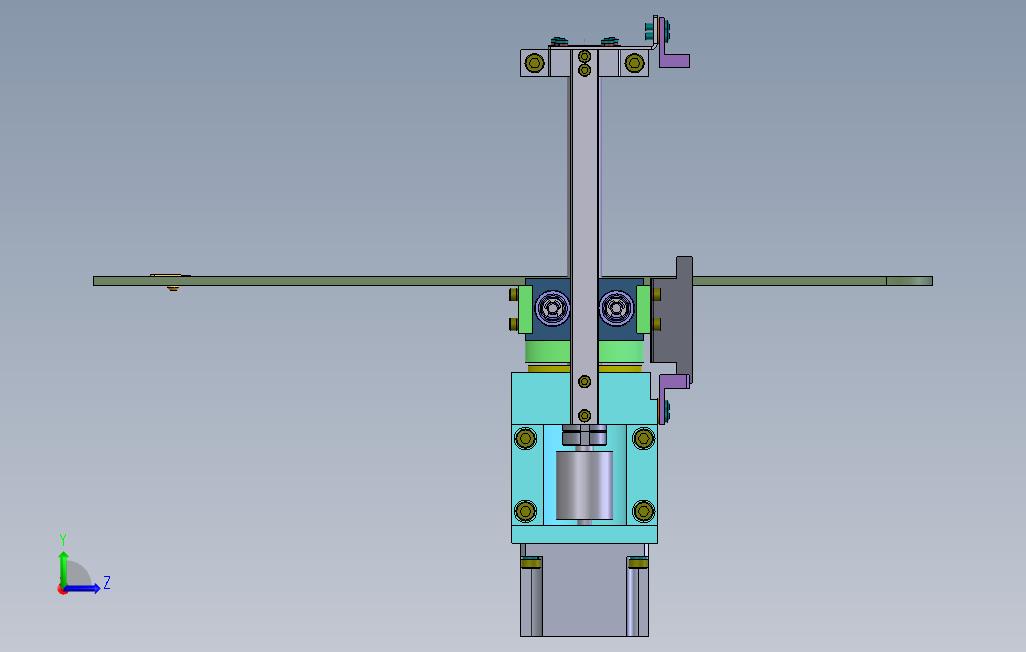
Task: Select the right bolt on the top crossbar bracket
Action: coord(634,63)
